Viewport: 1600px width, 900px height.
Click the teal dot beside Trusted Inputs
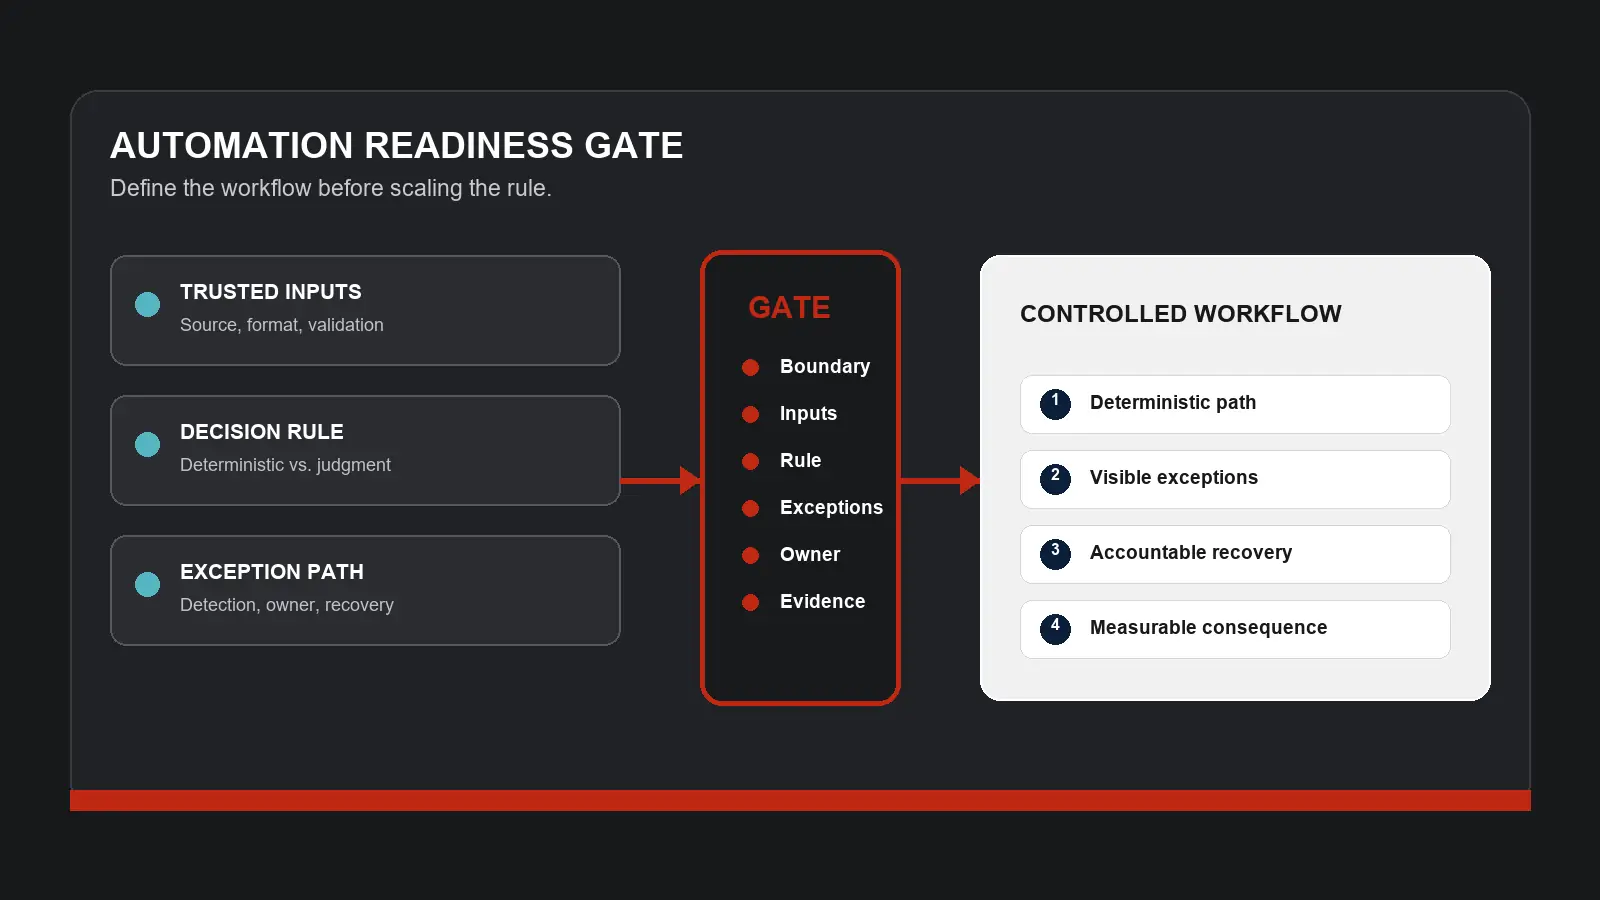pos(147,304)
